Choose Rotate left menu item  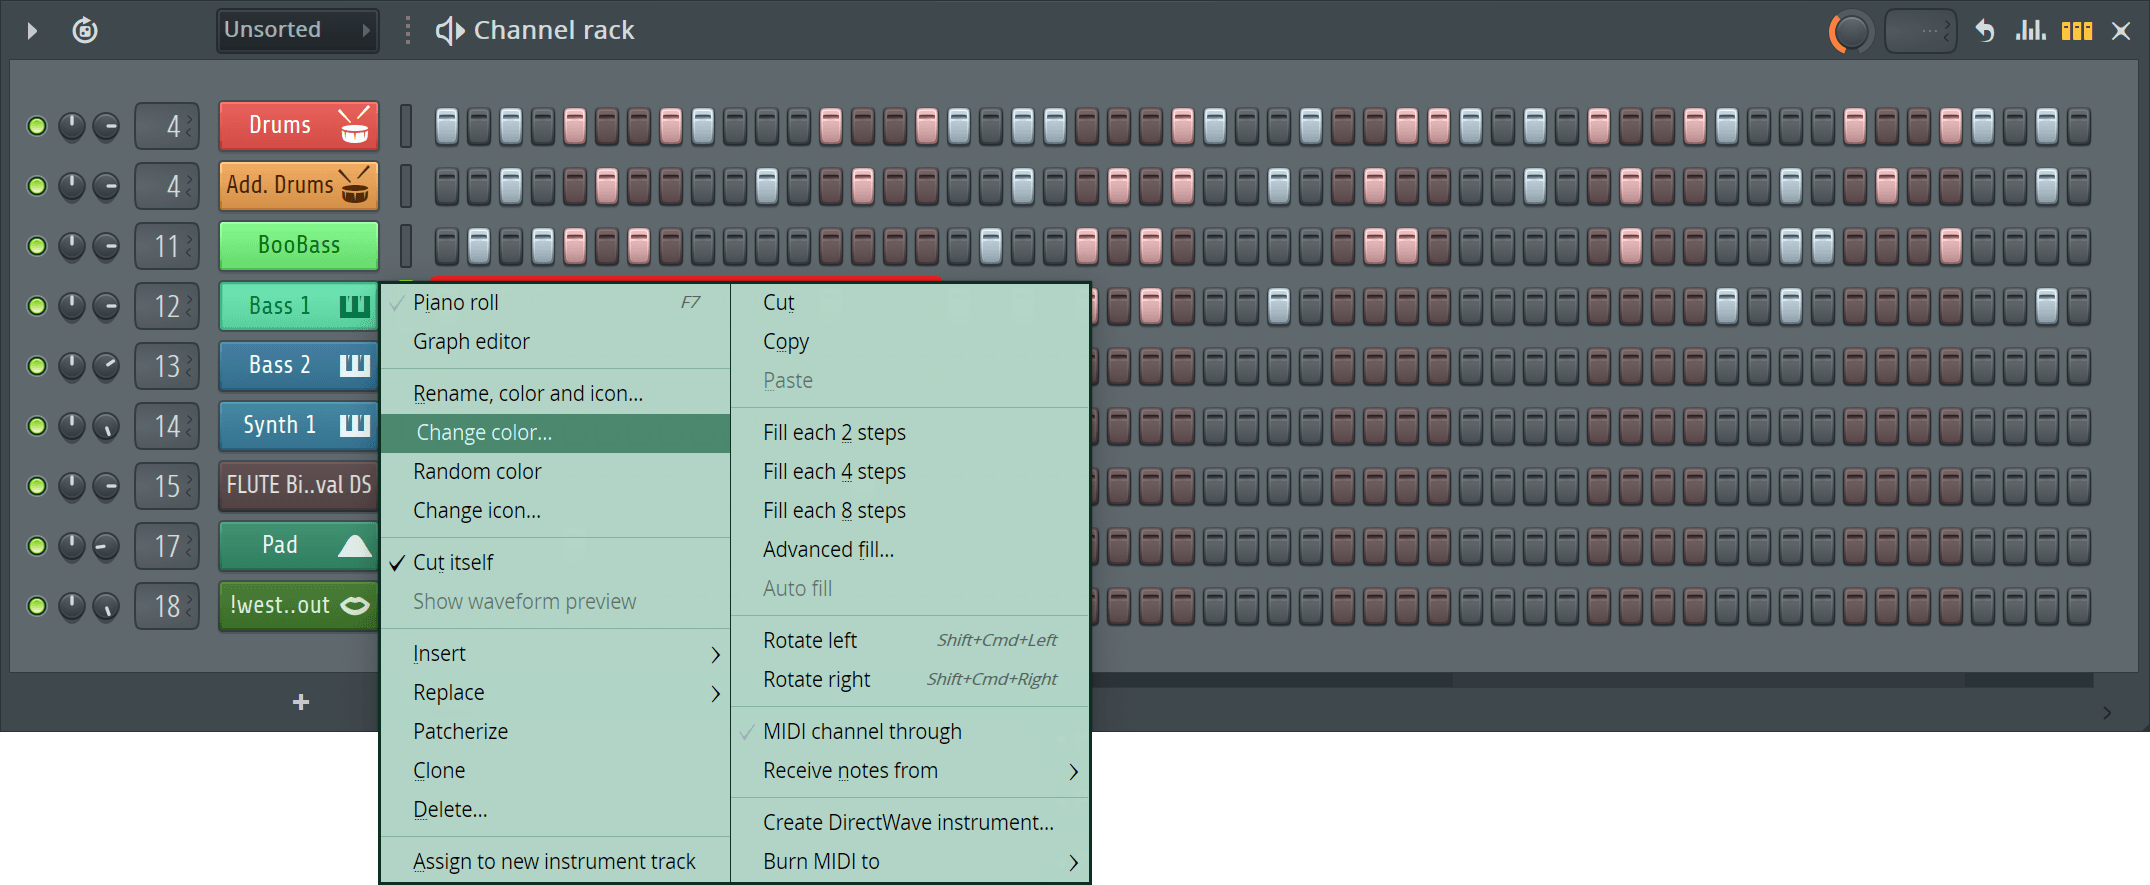pos(910,640)
